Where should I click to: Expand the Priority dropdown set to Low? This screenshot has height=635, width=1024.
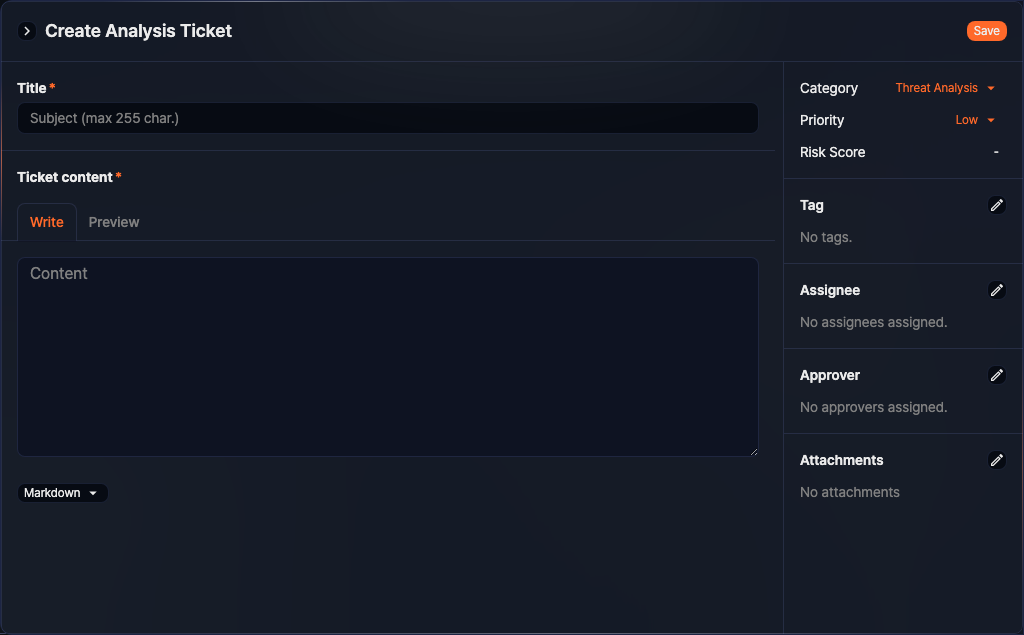point(966,120)
